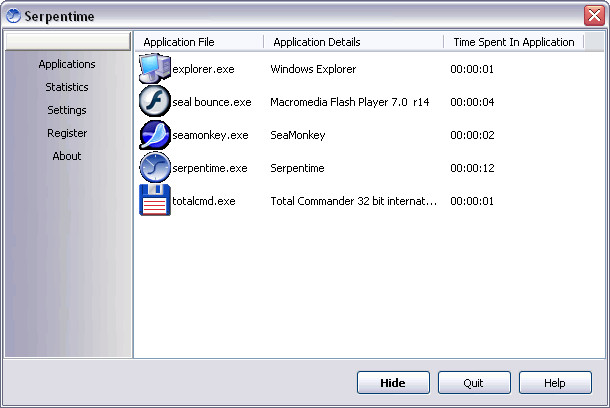Click the 00:00:04 time value
Viewport: 610px width, 408px height.
pyautogui.click(x=472, y=102)
